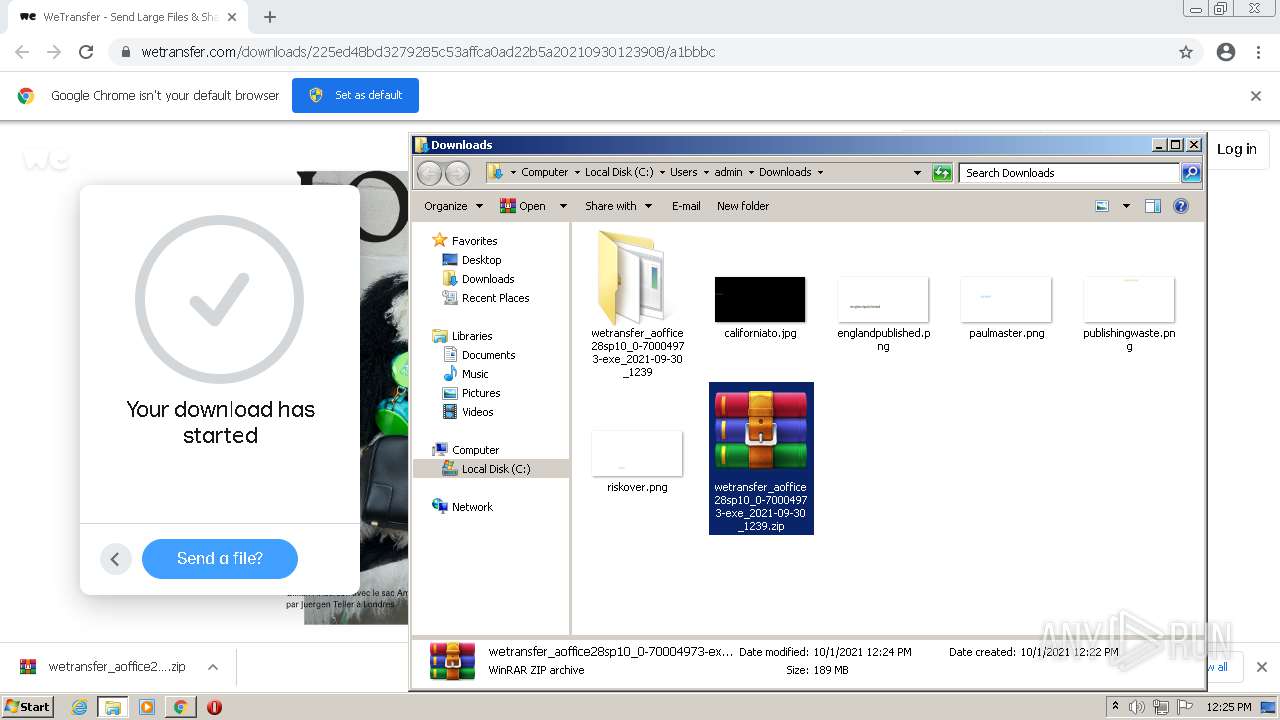Click E-mail in Explorer toolbar
Image resolution: width=1280 pixels, height=720 pixels.
(x=686, y=206)
